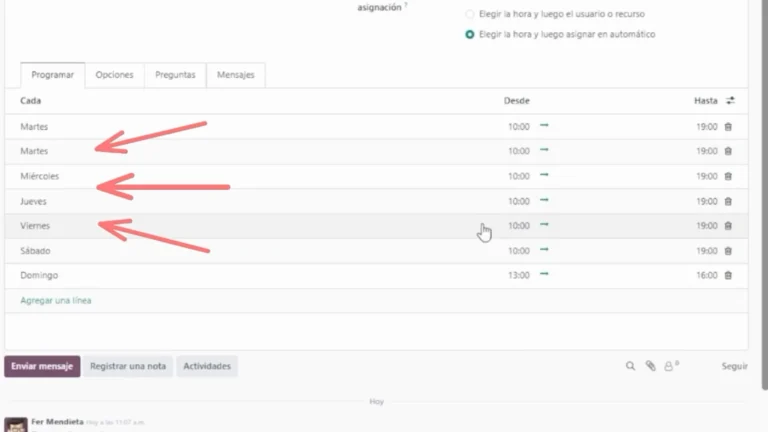Viewport: 768px width, 432px height.
Task: Switch to the Opciones tab
Action: 114,75
